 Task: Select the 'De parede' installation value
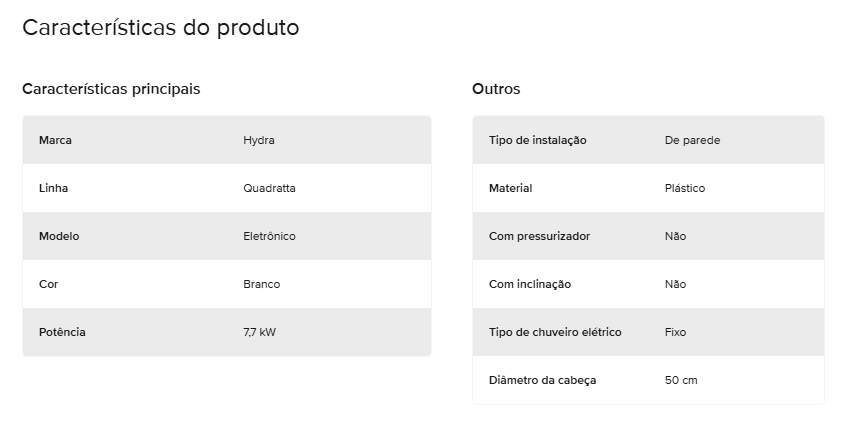coord(692,140)
